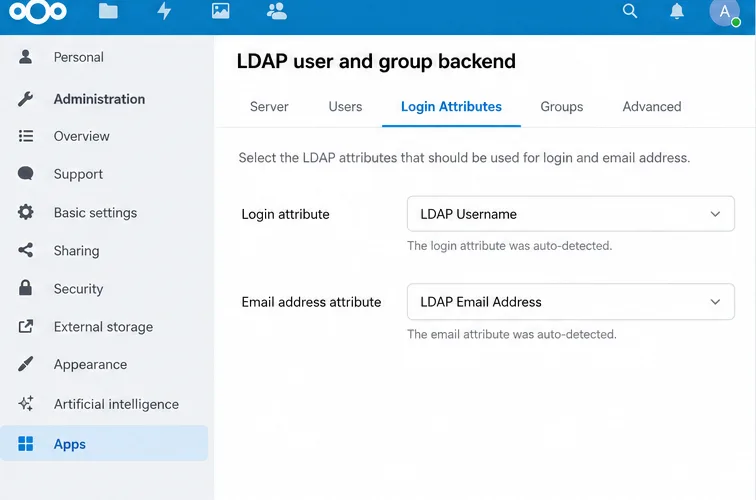Open the Email address attribute dropdown

pyautogui.click(x=571, y=302)
